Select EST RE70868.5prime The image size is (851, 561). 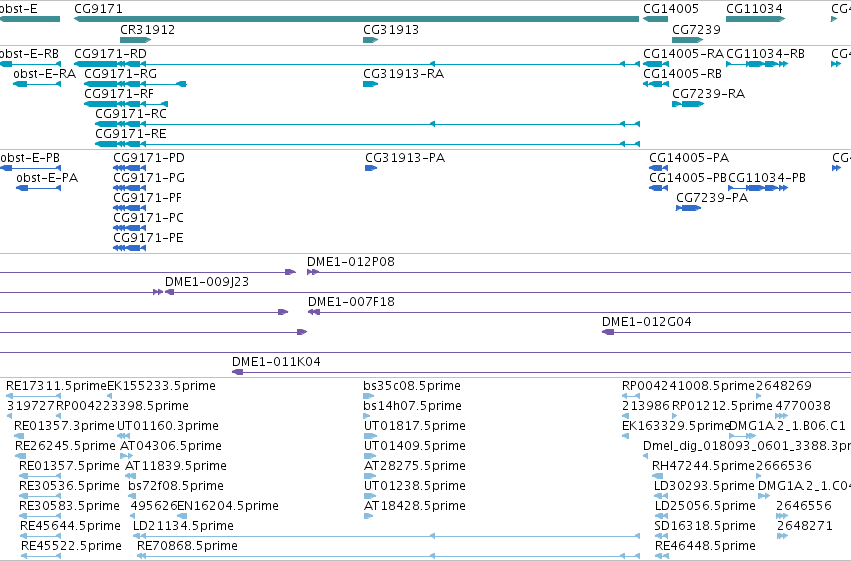pyautogui.click(x=389, y=557)
